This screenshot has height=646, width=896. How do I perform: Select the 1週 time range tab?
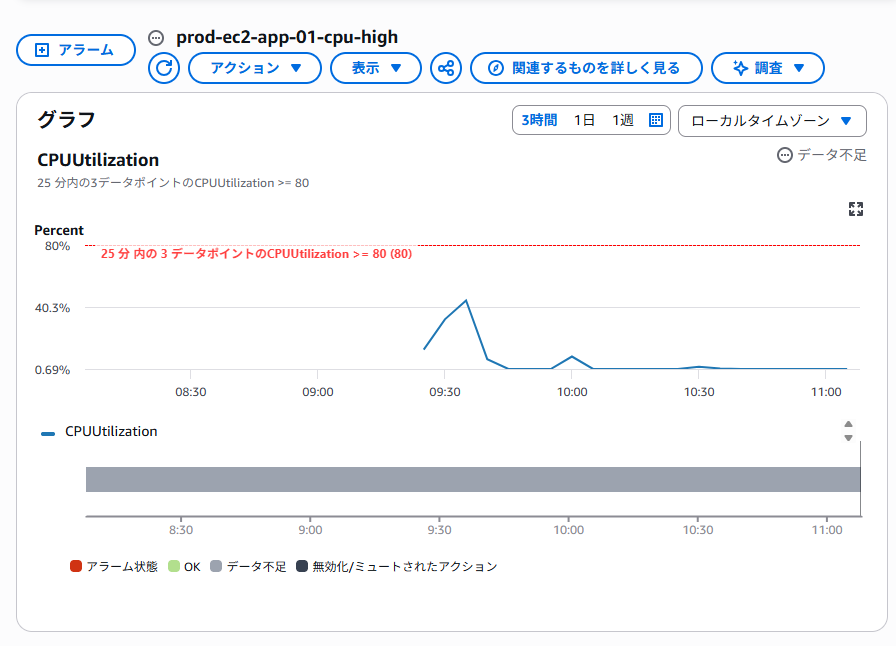click(623, 120)
